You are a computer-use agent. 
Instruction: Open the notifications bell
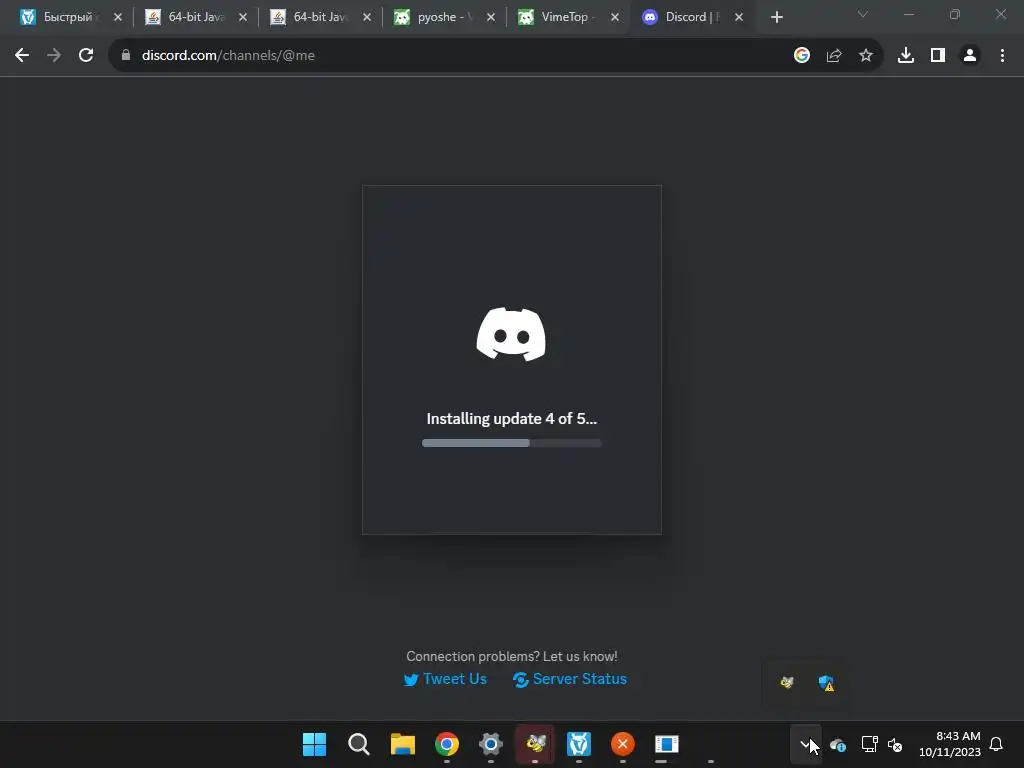[997, 744]
